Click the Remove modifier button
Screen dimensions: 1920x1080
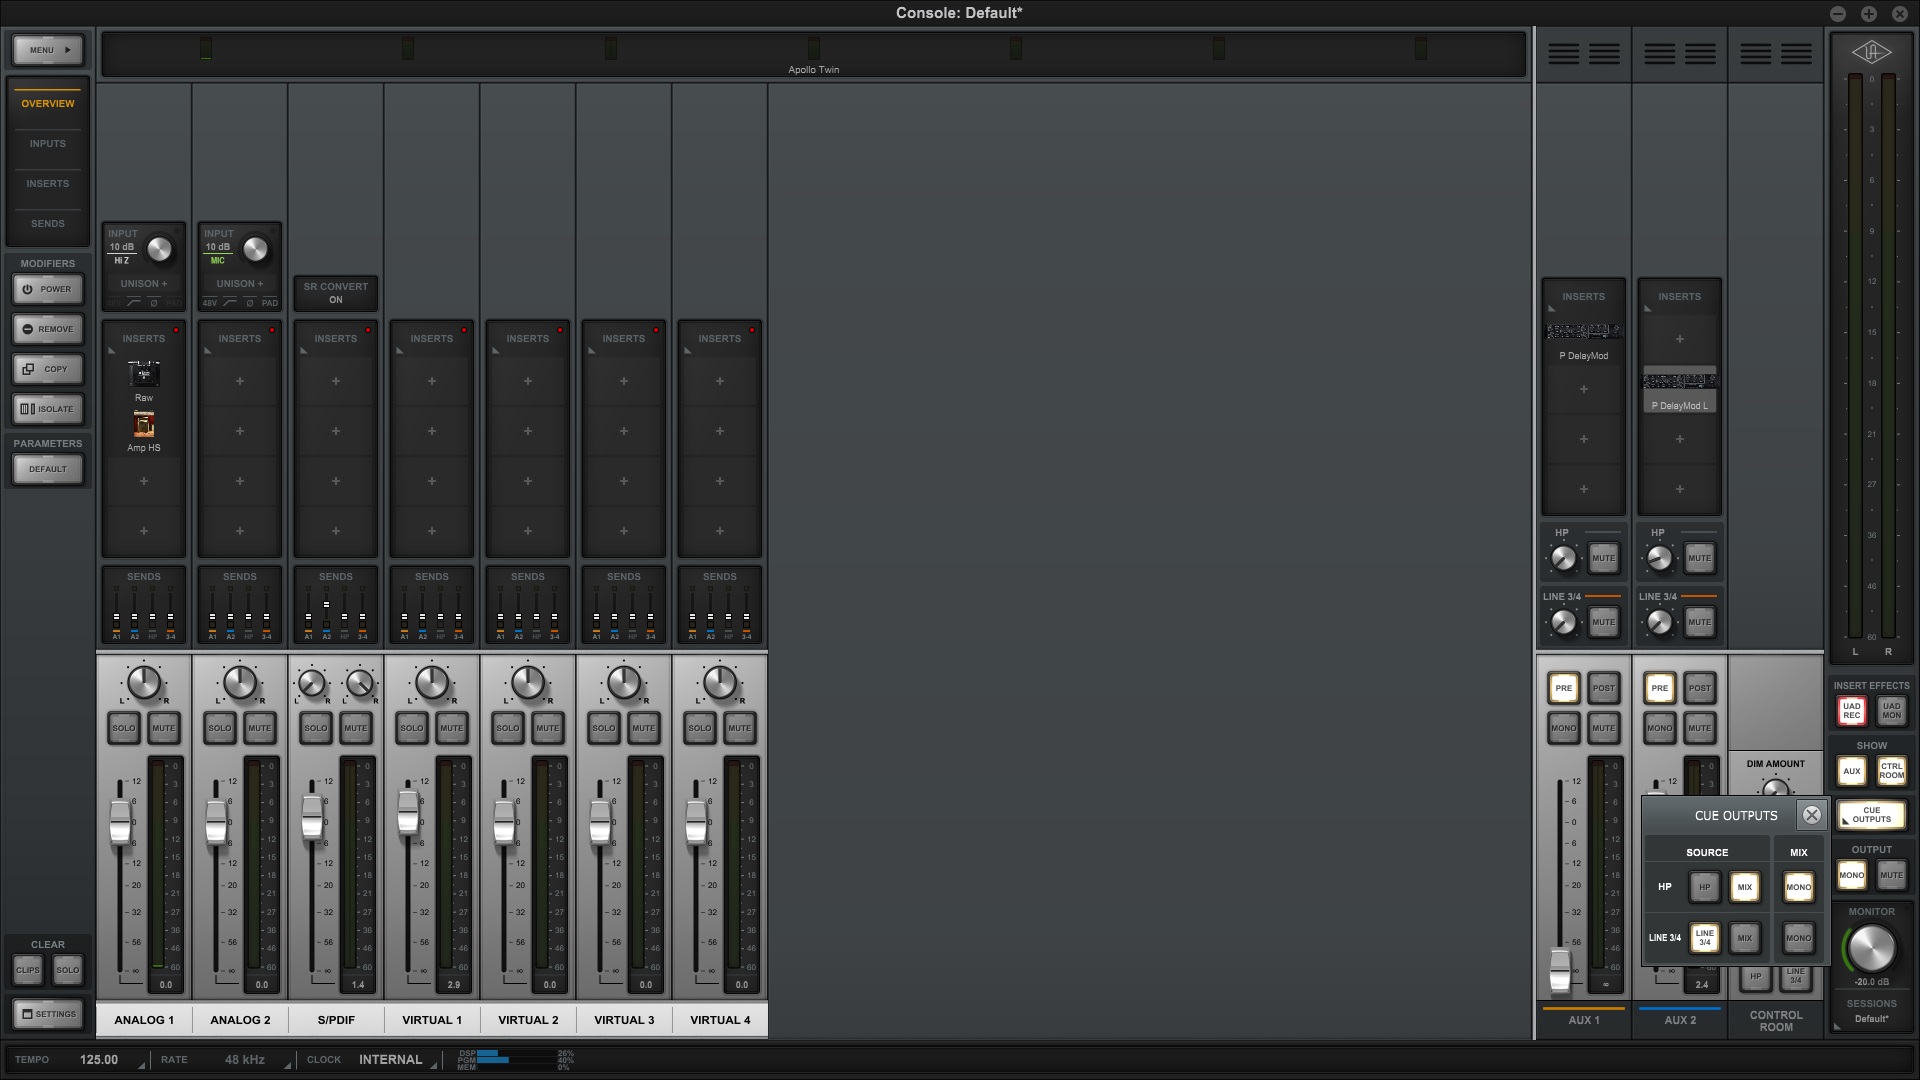point(47,329)
